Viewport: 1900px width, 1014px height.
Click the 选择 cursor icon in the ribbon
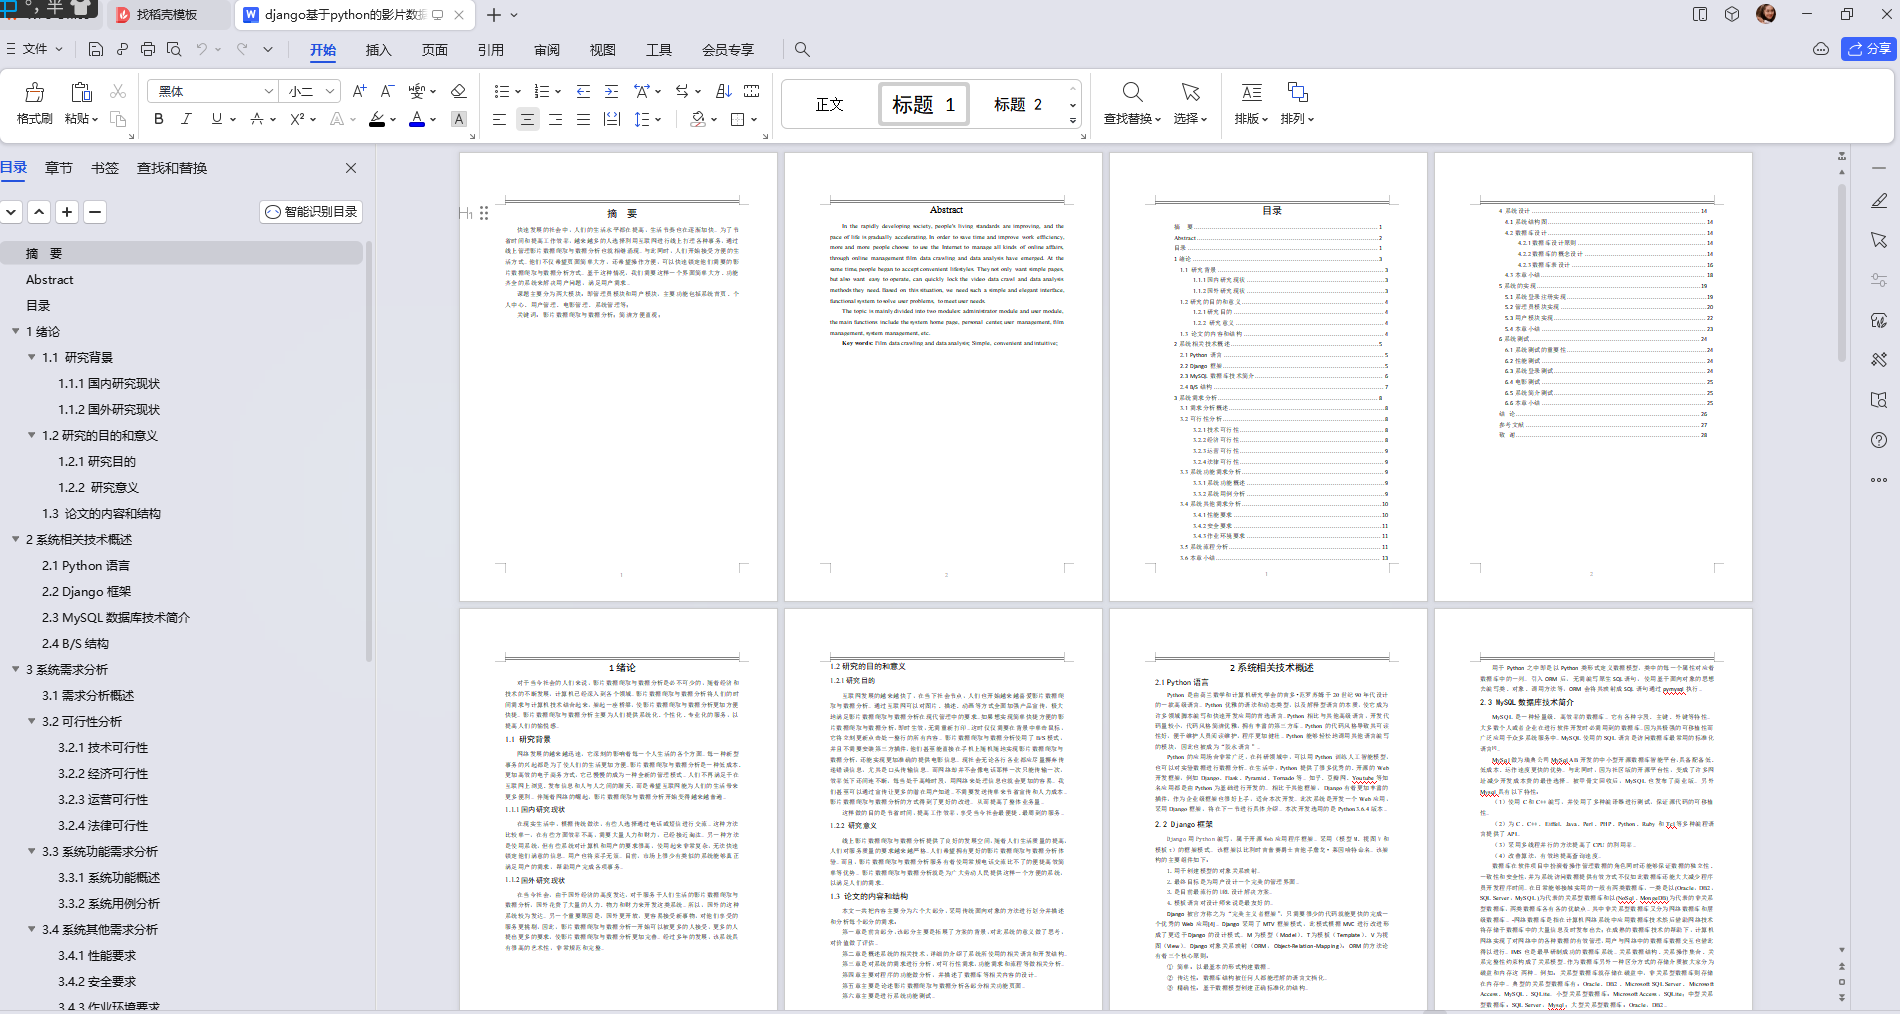(1190, 92)
